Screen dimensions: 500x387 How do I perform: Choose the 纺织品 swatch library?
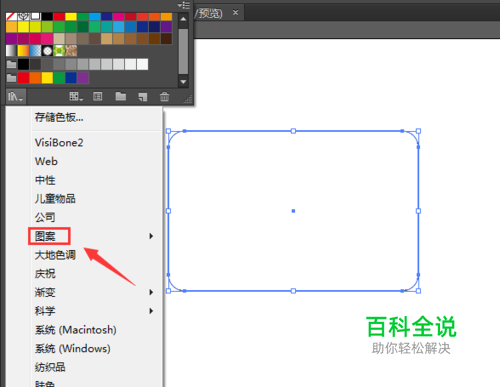click(50, 367)
